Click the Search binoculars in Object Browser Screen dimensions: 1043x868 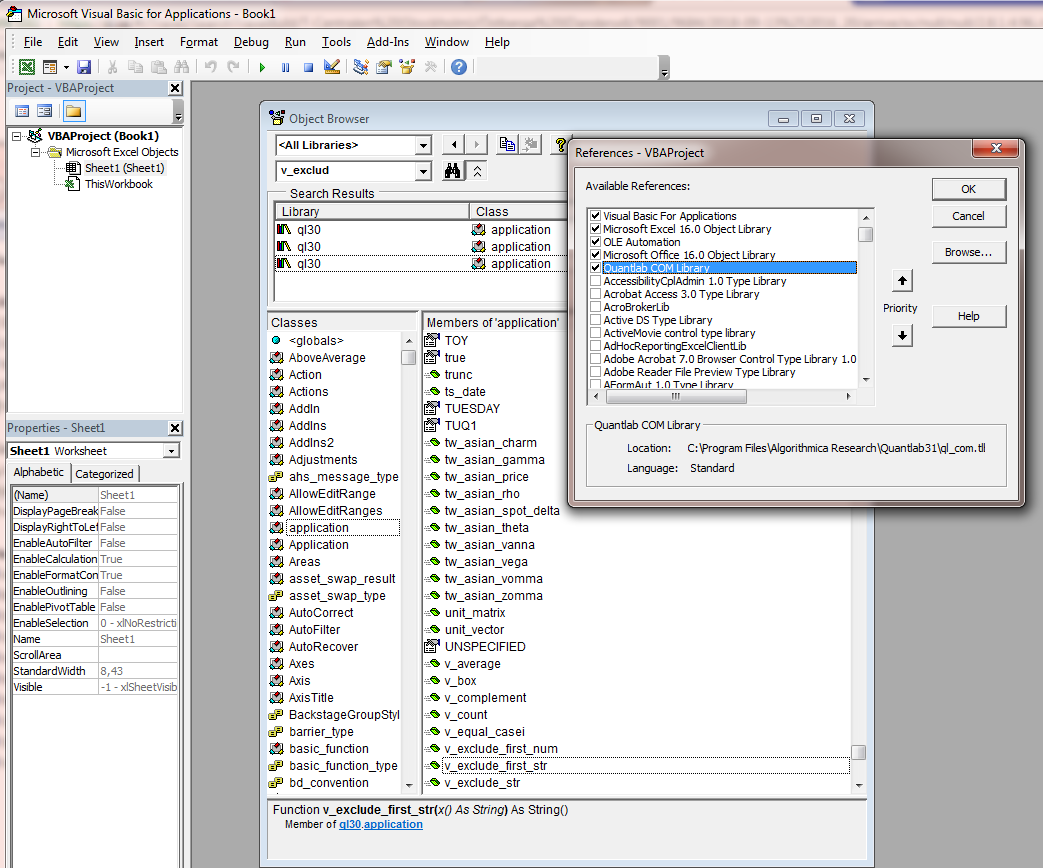453,171
